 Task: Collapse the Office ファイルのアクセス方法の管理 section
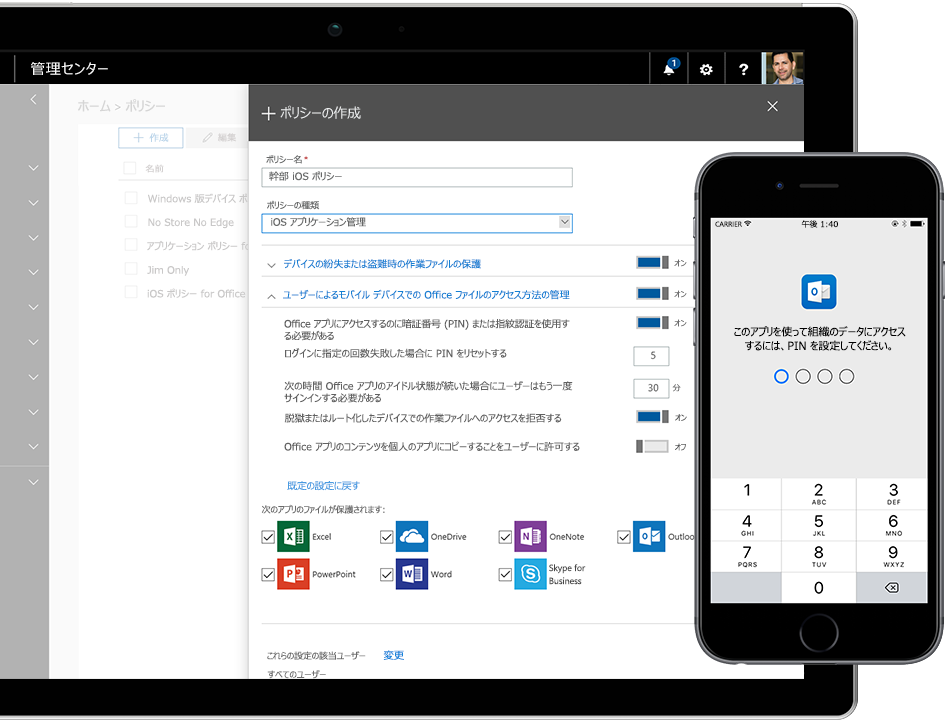(271, 296)
